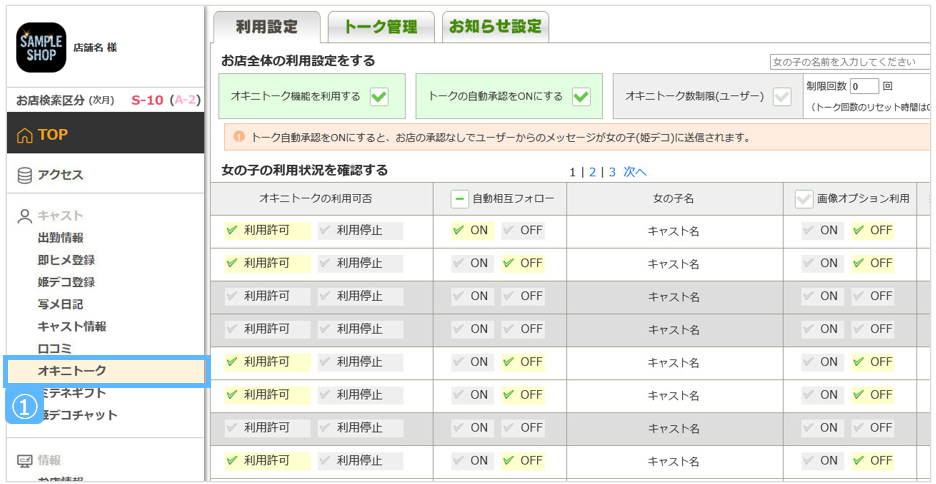Toggle オキニトーク機能を利用する checkbox
This screenshot has height=484, width=936.
pyautogui.click(x=379, y=97)
